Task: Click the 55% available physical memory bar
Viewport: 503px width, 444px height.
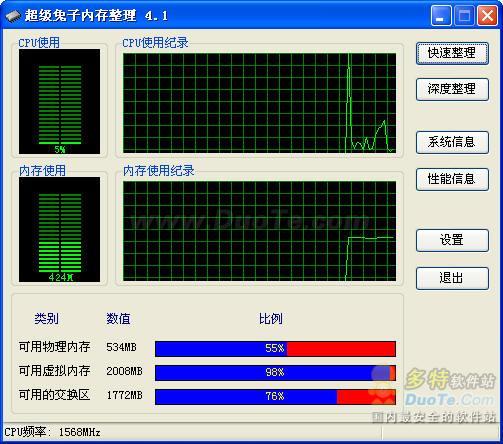Action: [x=275, y=349]
